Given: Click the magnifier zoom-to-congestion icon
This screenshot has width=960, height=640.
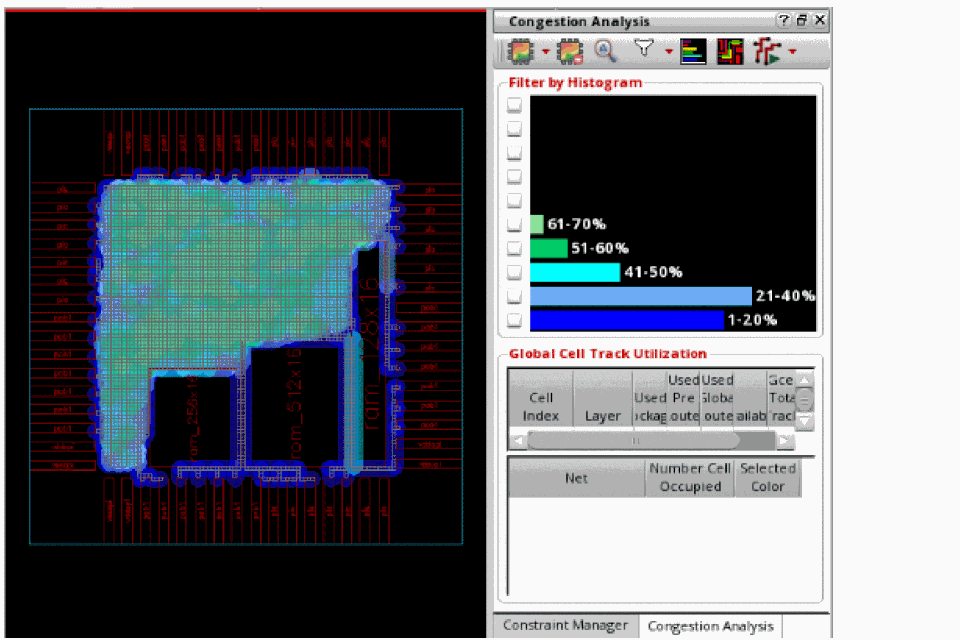Looking at the screenshot, I should pyautogui.click(x=605, y=50).
